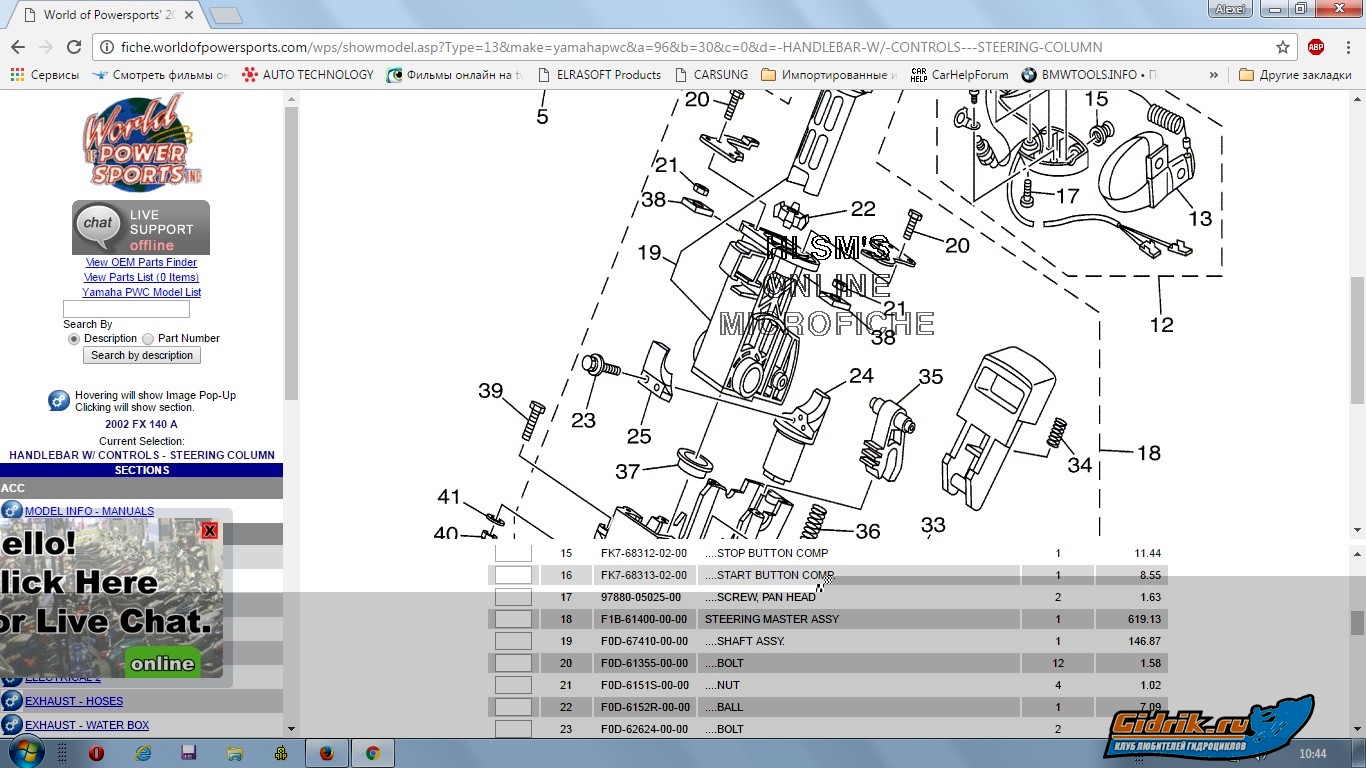
Task: Bookmark this page with the star icon
Action: click(x=1283, y=47)
